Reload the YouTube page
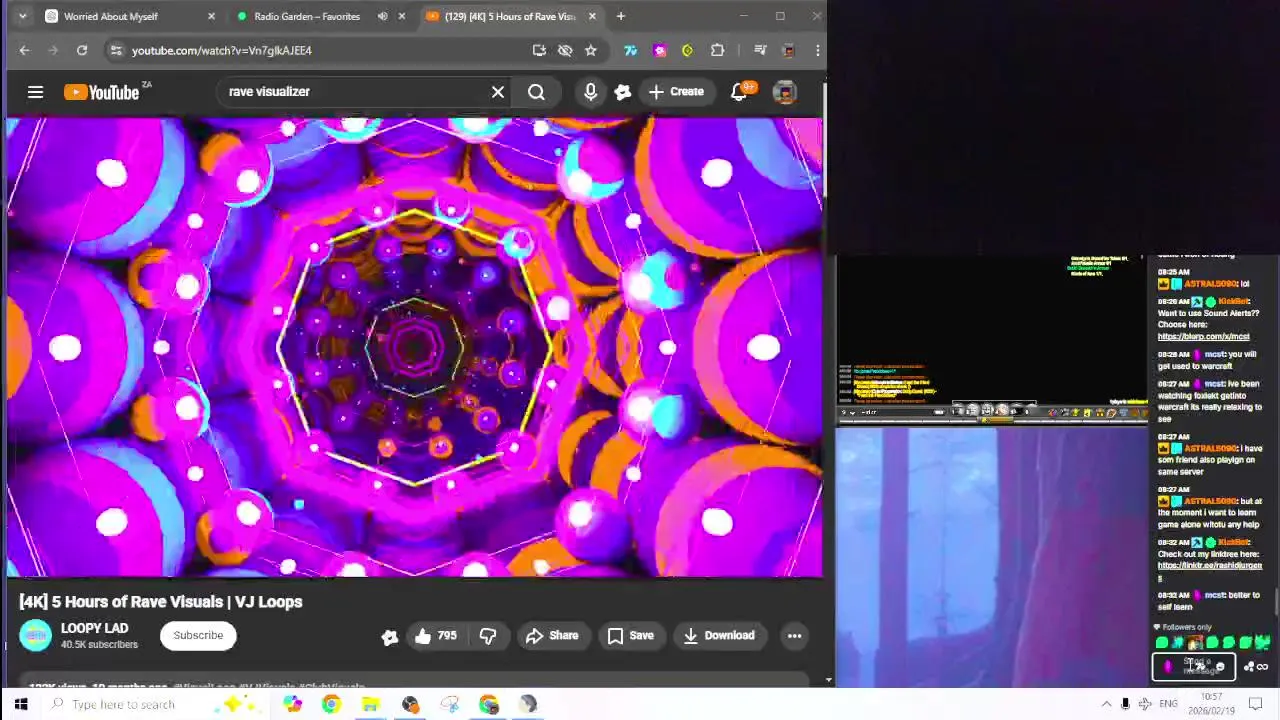 click(x=82, y=50)
